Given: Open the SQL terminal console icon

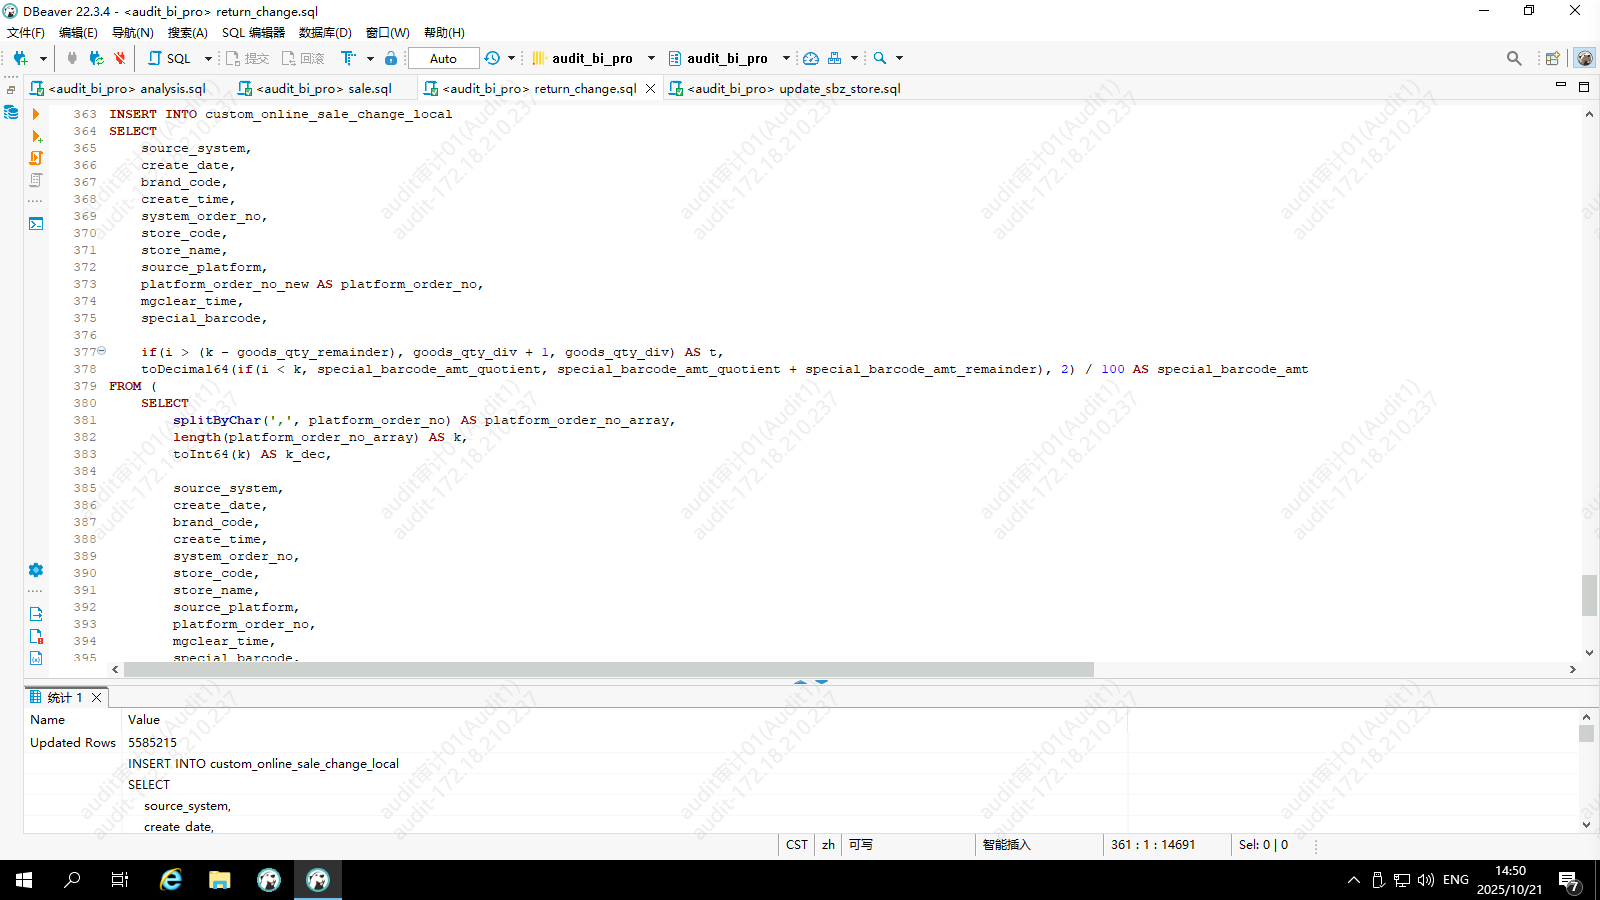Looking at the screenshot, I should [36, 224].
